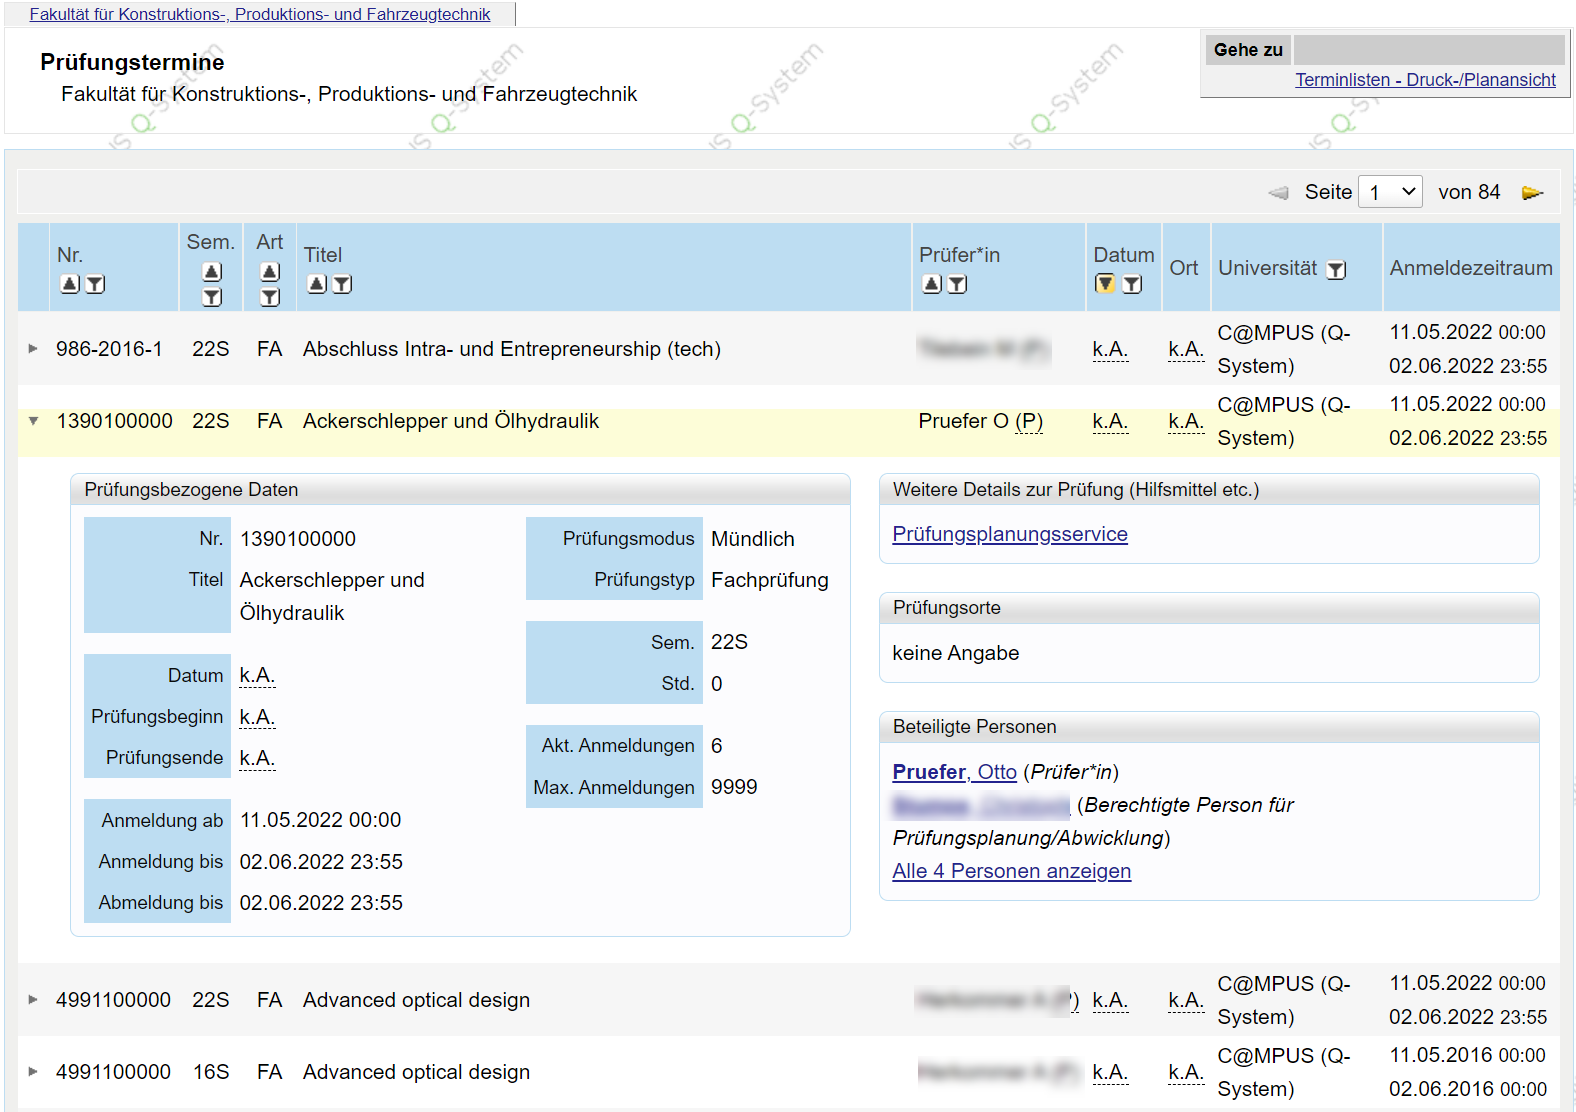
Task: Click Advanced optical design title in 22S row
Action: [416, 1000]
